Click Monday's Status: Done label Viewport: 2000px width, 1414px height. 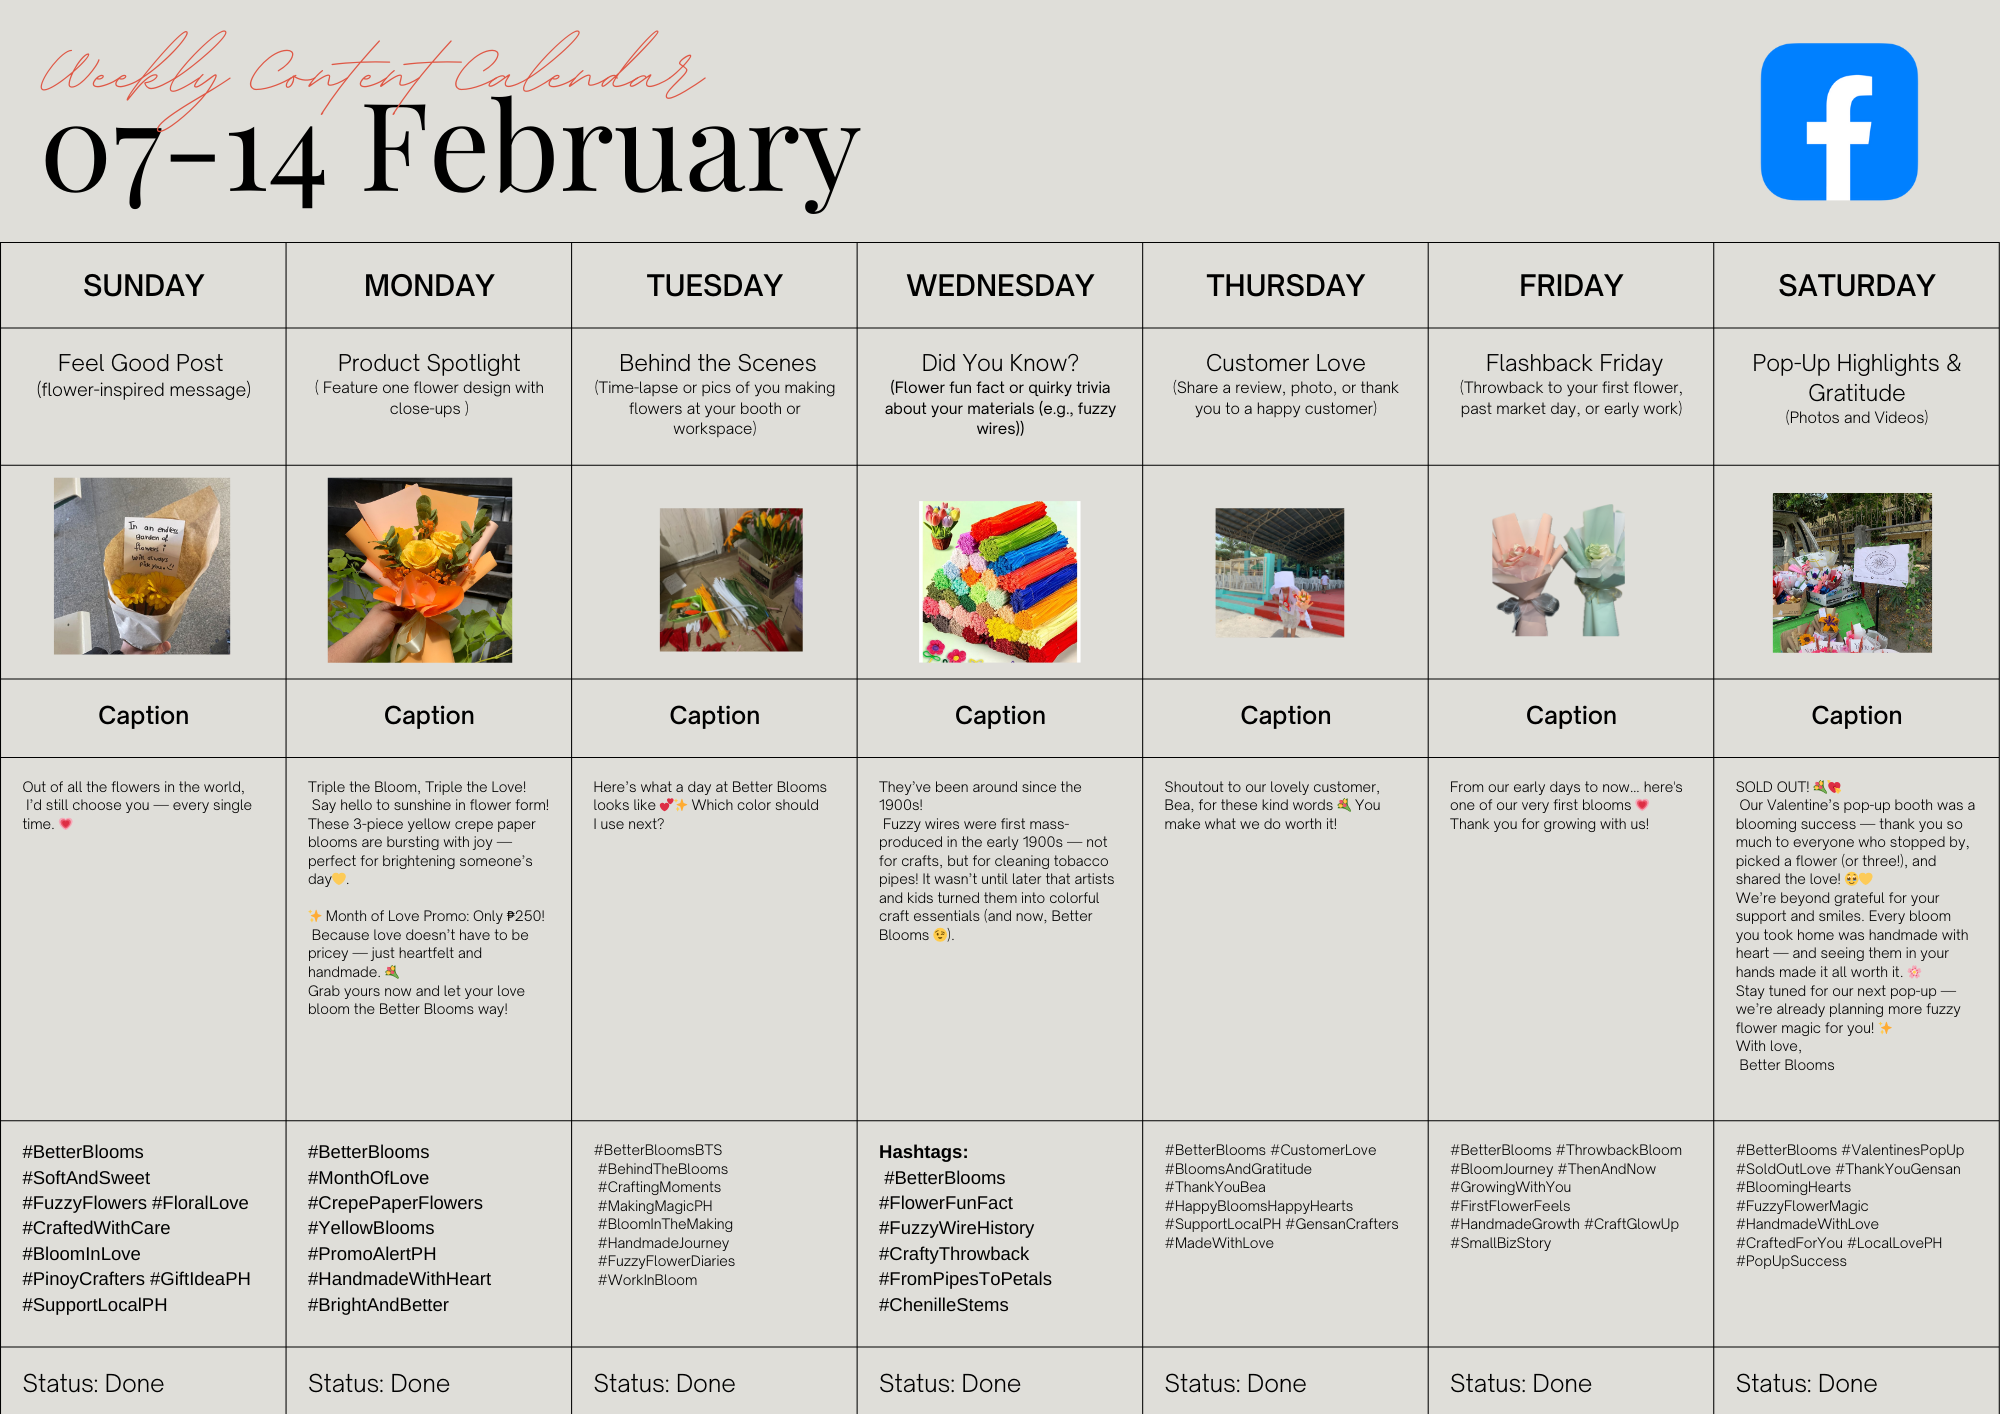tap(379, 1384)
